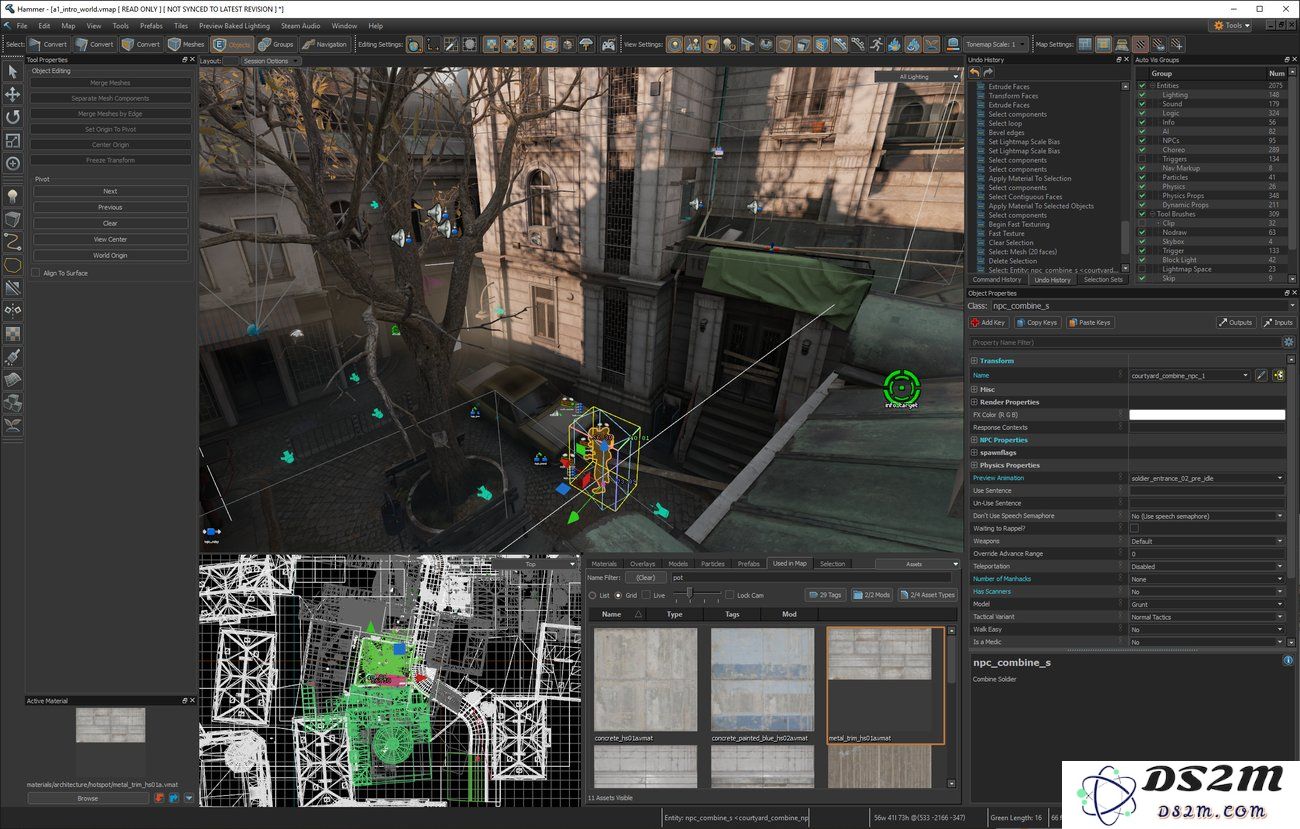Viewport: 1300px width, 829px height.
Task: Toggle visibility of Sound vis group
Action: [x=1142, y=104]
